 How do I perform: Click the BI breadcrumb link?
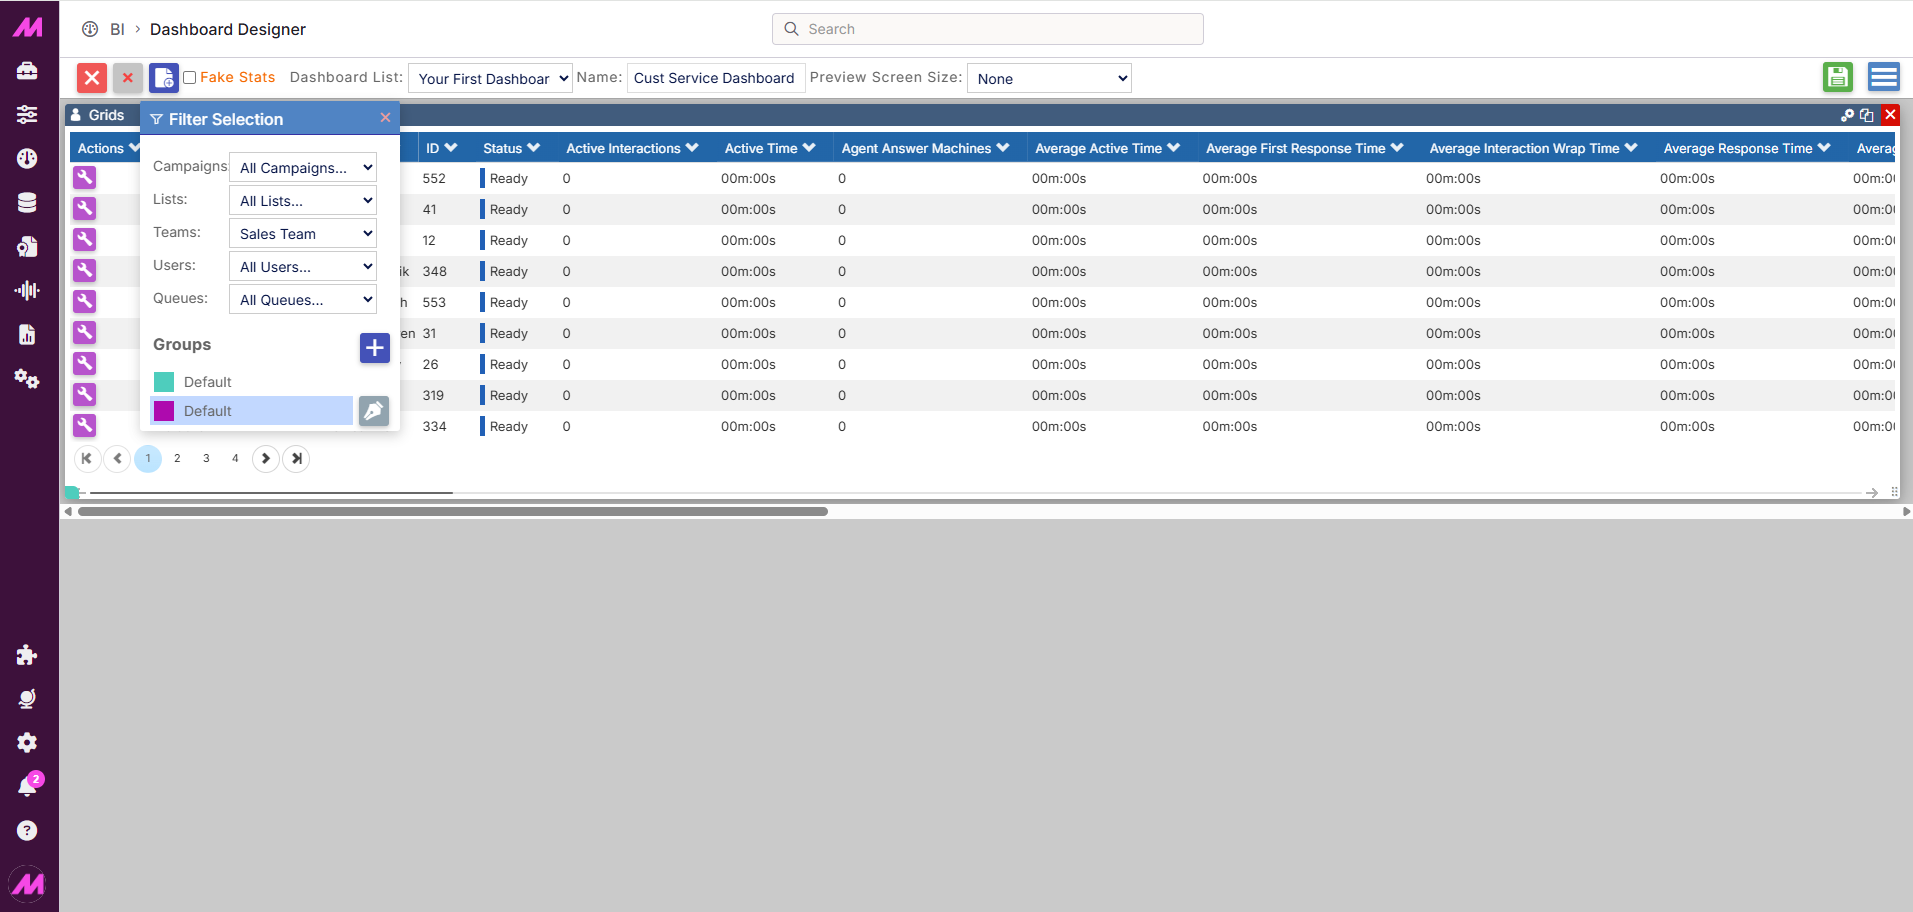[117, 29]
